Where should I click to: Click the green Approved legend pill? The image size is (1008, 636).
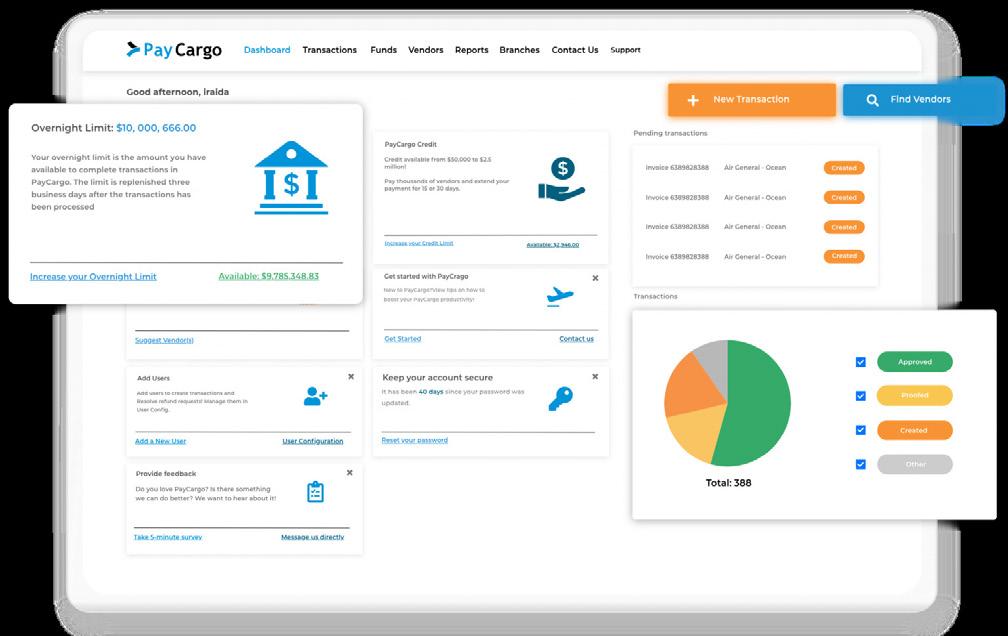[915, 362]
